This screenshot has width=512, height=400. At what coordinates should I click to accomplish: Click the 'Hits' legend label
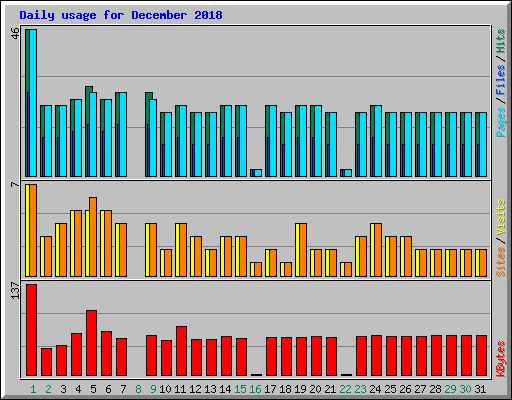(501, 41)
